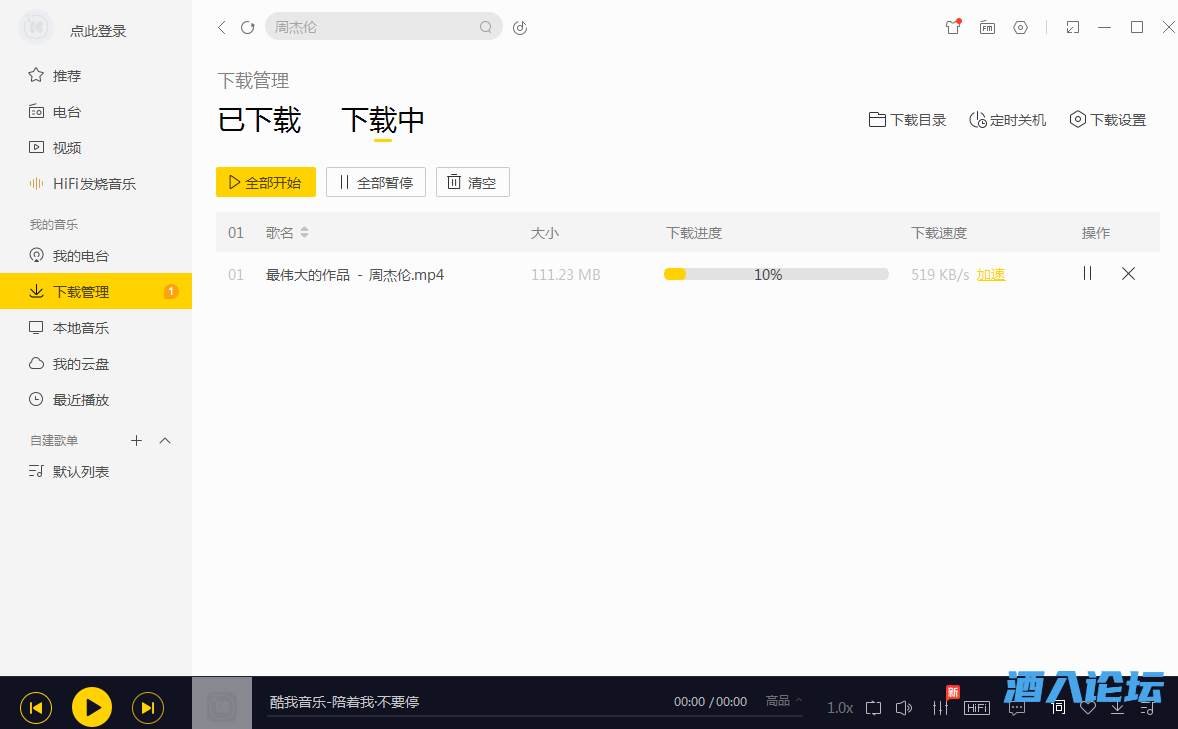
Task: Open the equalizer sound effects icon
Action: (940, 707)
